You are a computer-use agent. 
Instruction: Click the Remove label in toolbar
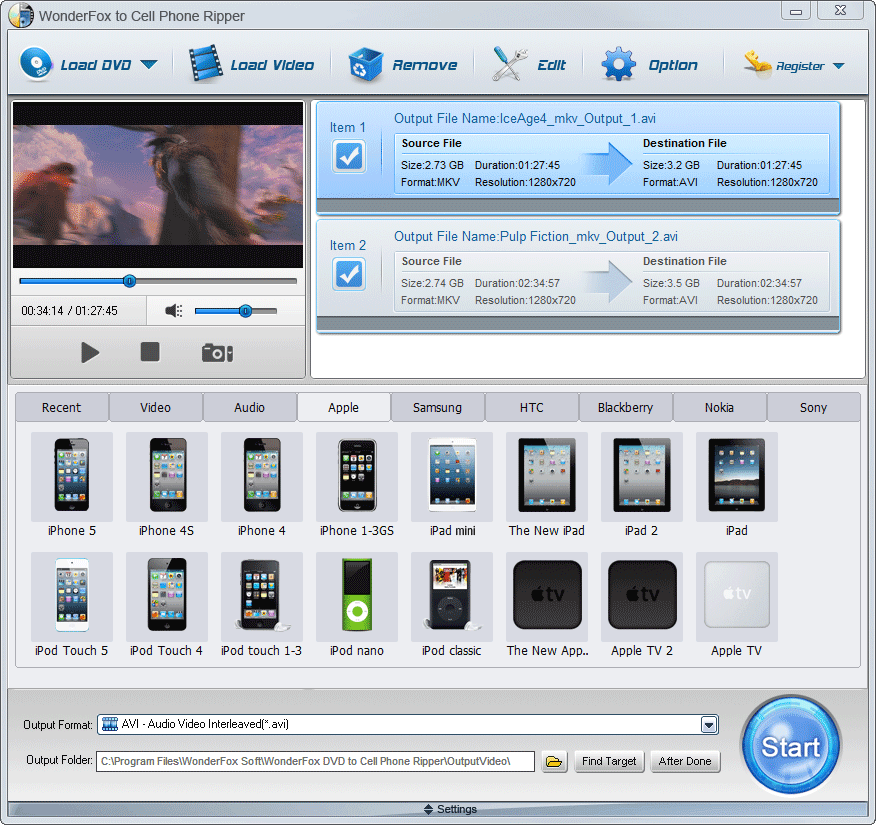[x=425, y=65]
